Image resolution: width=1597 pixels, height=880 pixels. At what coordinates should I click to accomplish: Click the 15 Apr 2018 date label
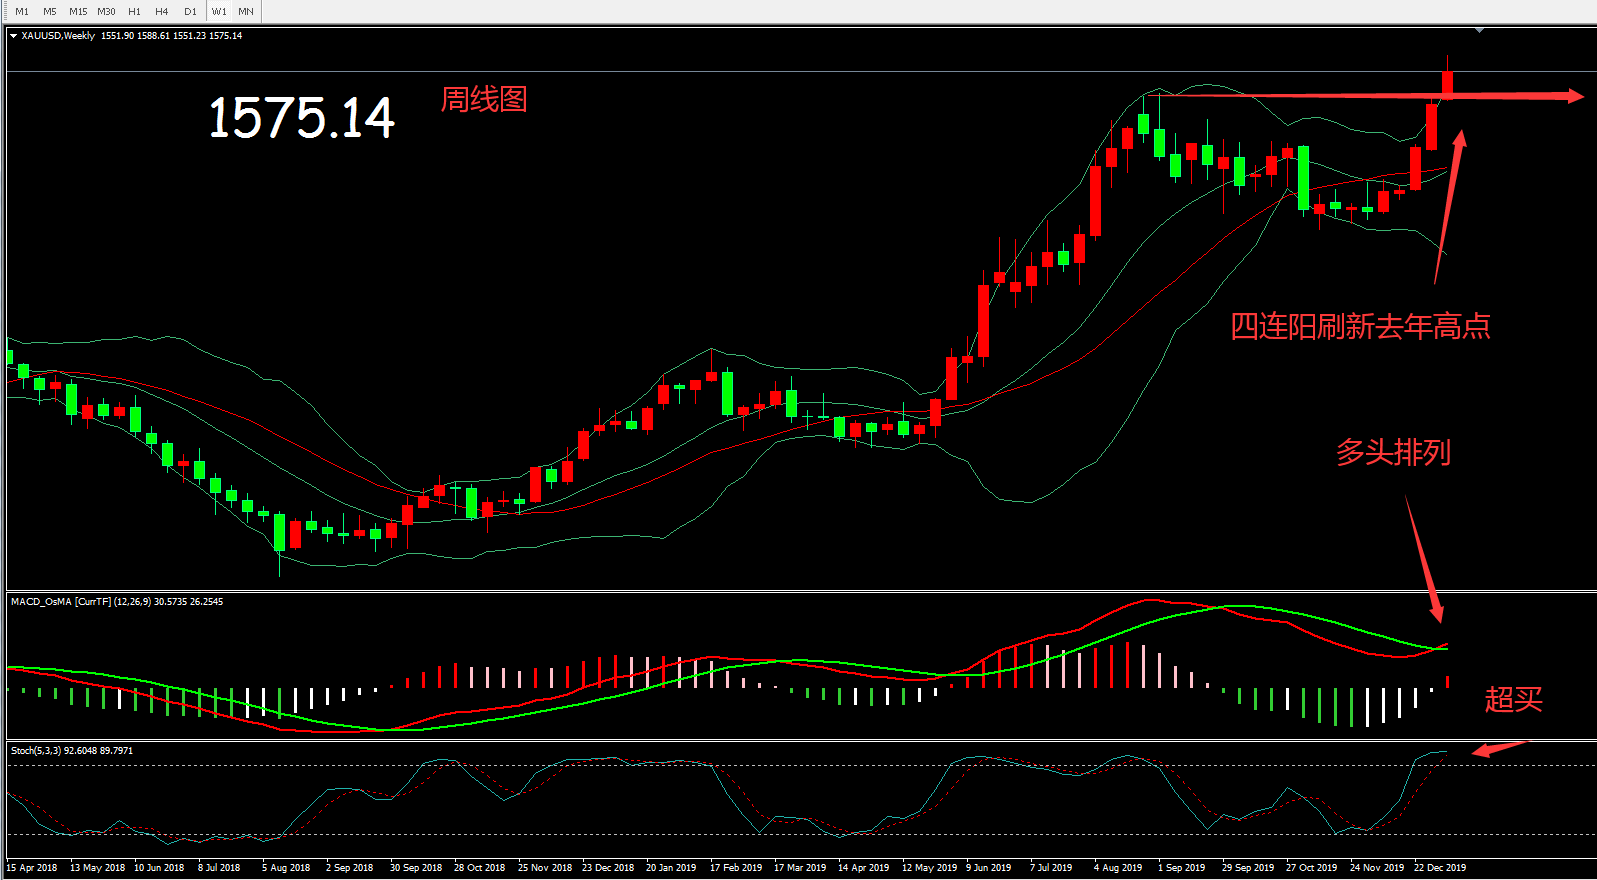(x=32, y=868)
